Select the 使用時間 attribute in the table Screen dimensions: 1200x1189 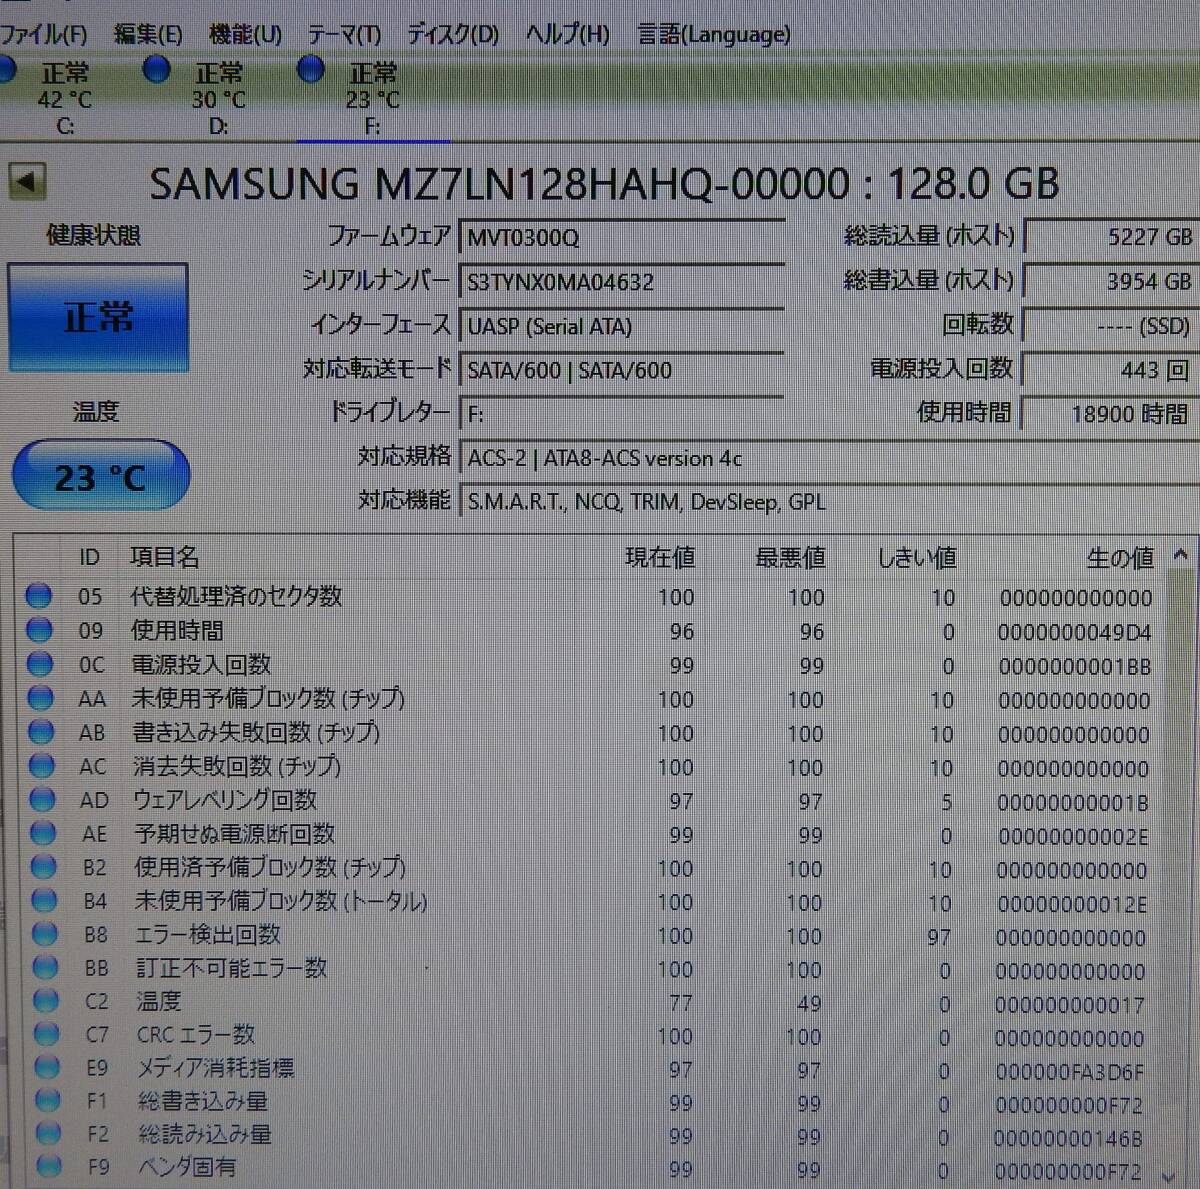[x=178, y=630]
